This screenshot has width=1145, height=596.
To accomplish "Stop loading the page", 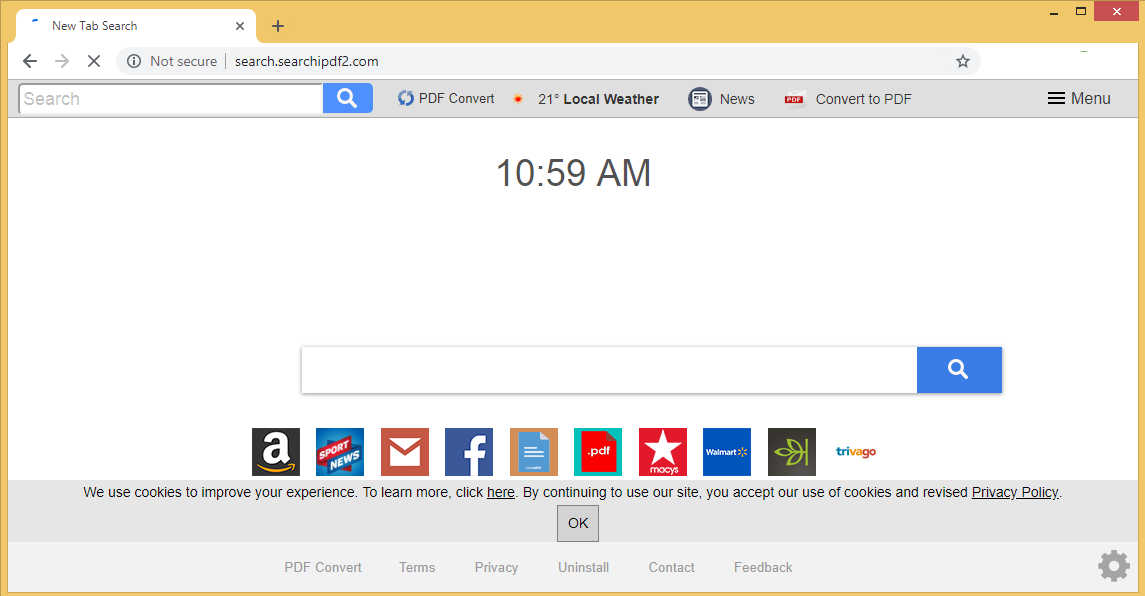I will click(x=93, y=61).
